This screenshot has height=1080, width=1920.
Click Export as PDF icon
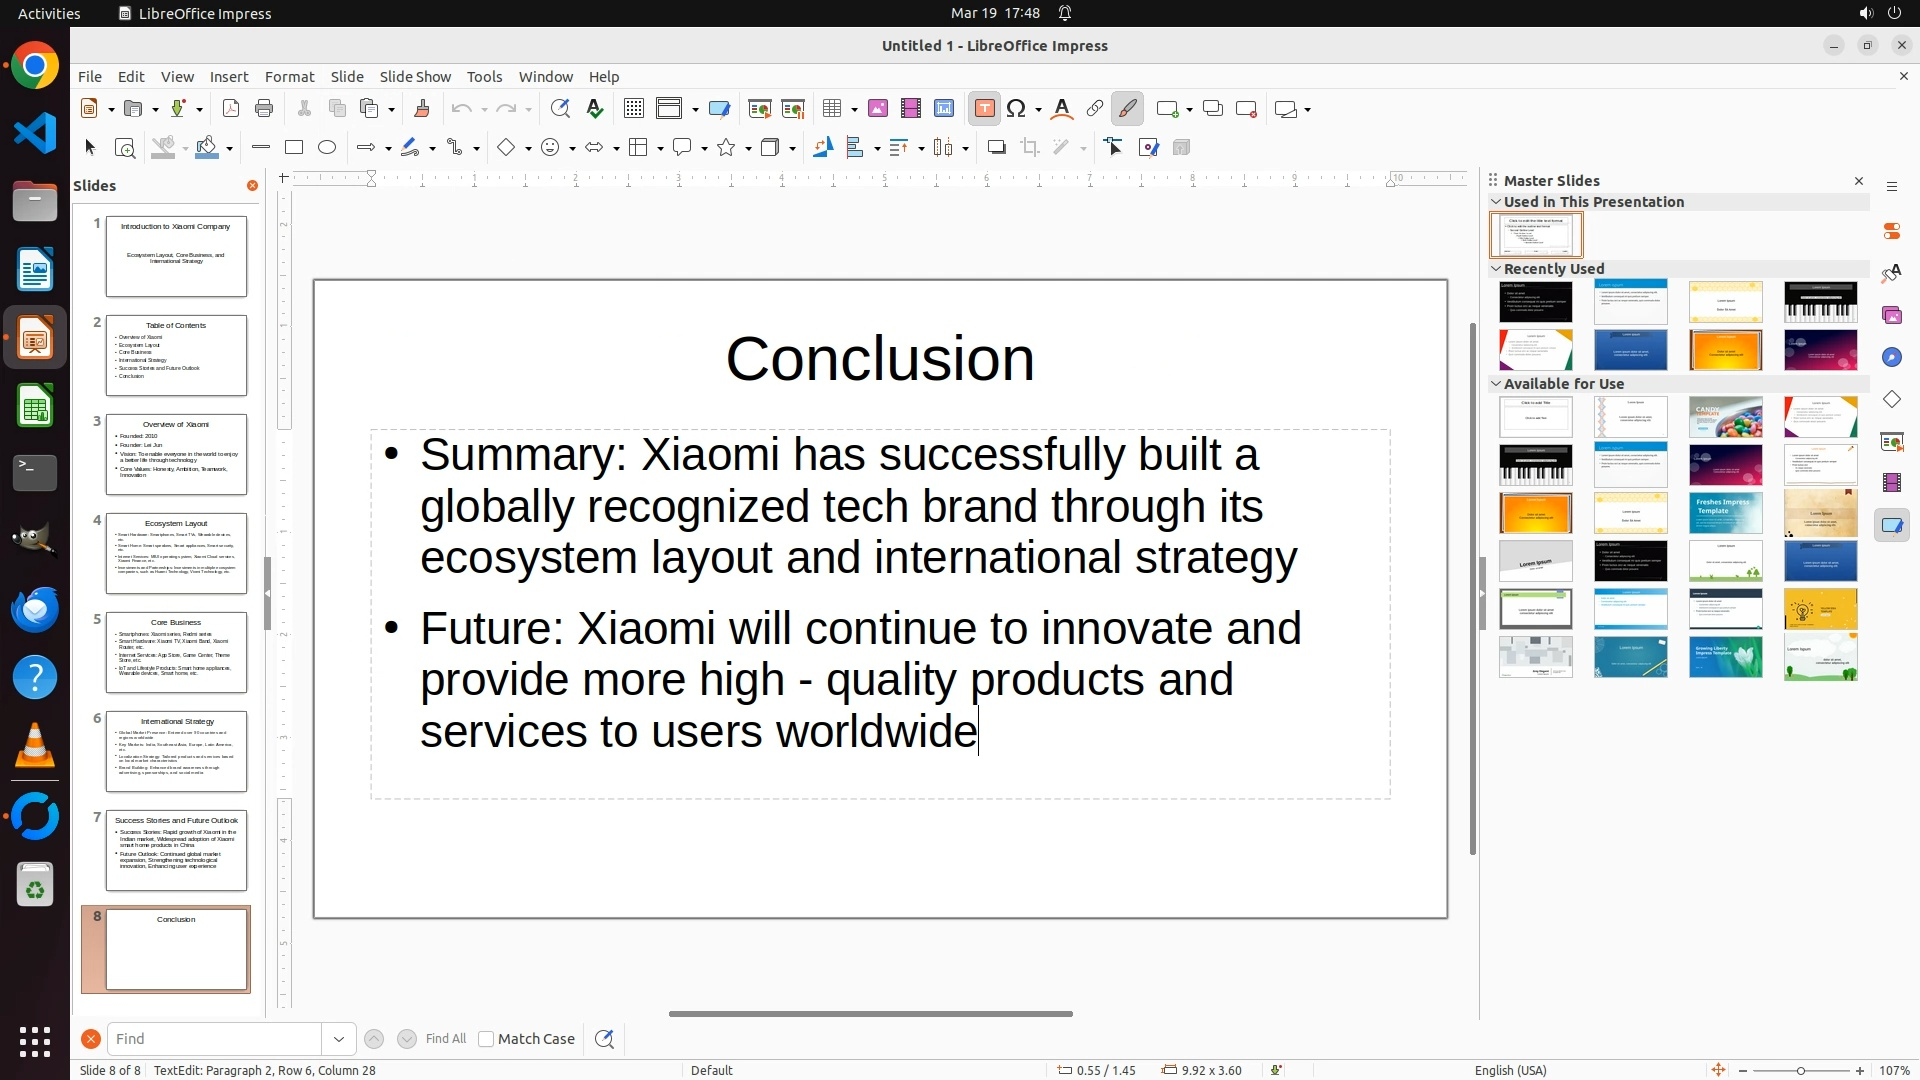click(x=231, y=109)
